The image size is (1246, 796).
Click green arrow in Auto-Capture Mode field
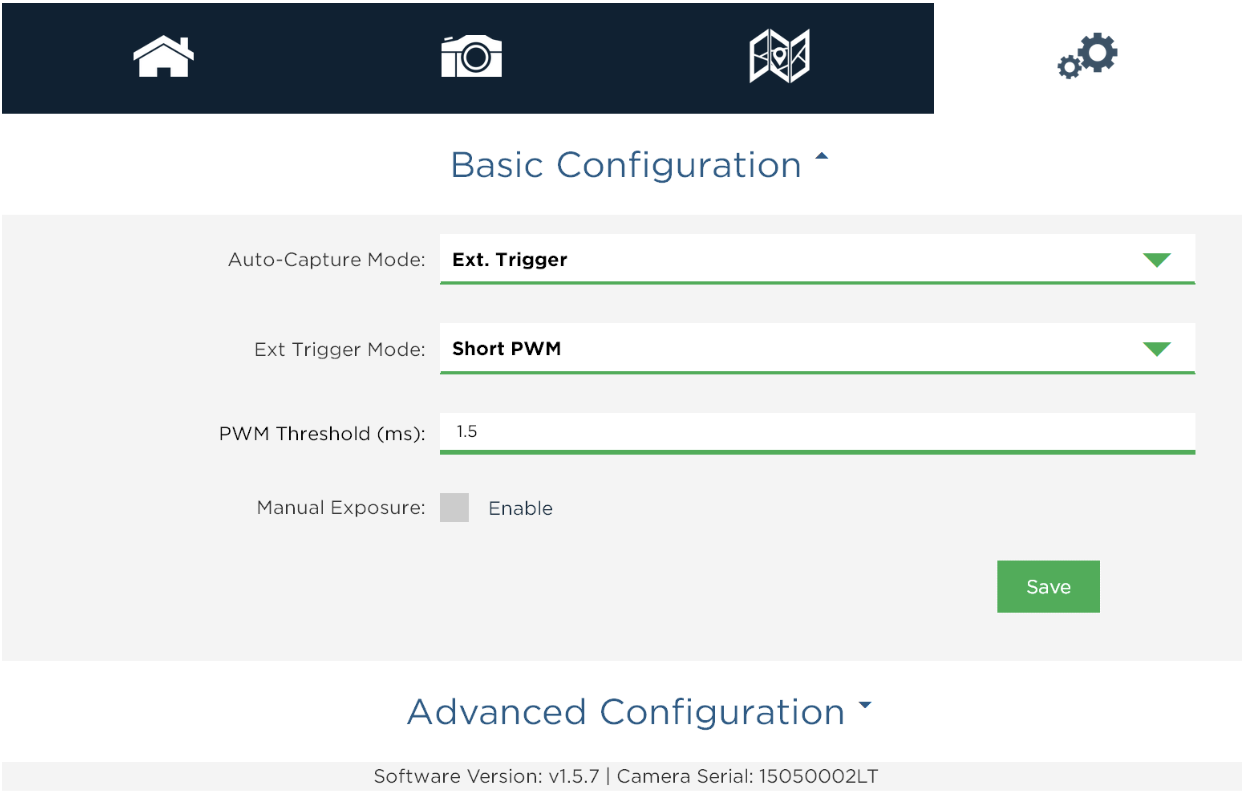click(x=1156, y=260)
